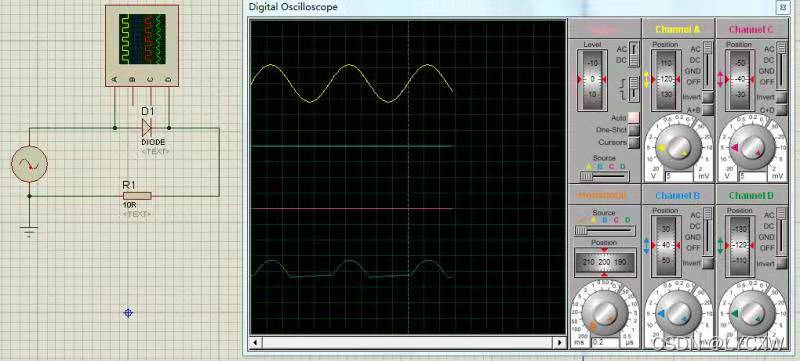Select diode D1 symbol in the schematic
Screen dimensions: 800x361
(x=146, y=127)
